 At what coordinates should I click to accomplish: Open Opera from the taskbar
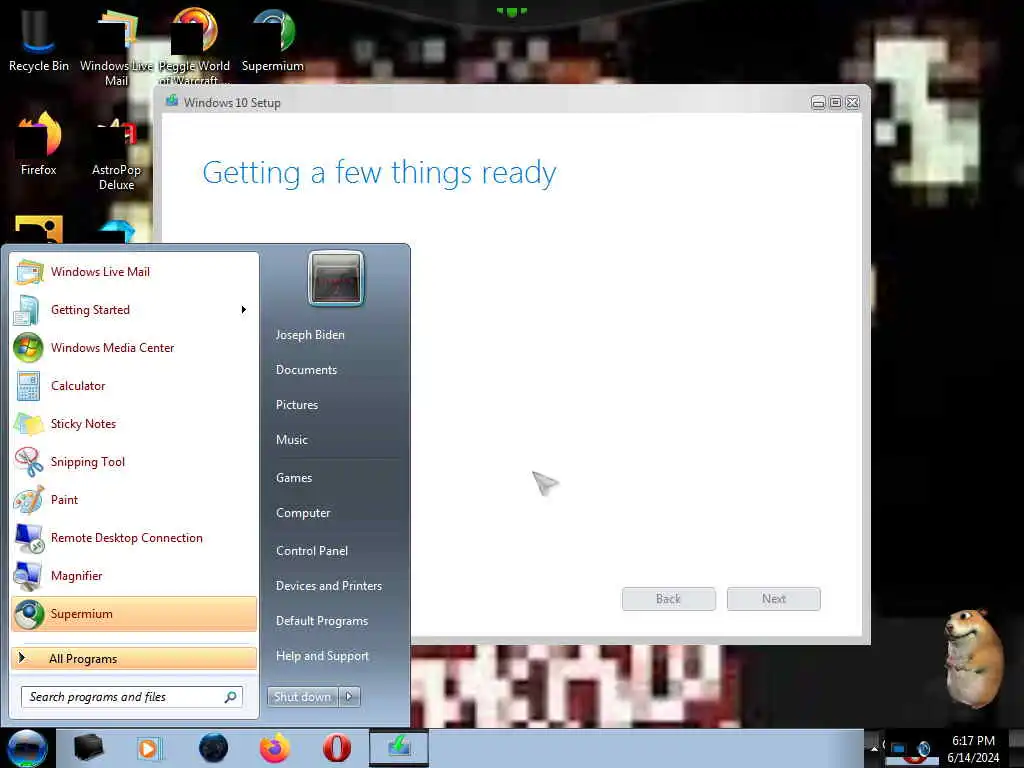tap(336, 748)
